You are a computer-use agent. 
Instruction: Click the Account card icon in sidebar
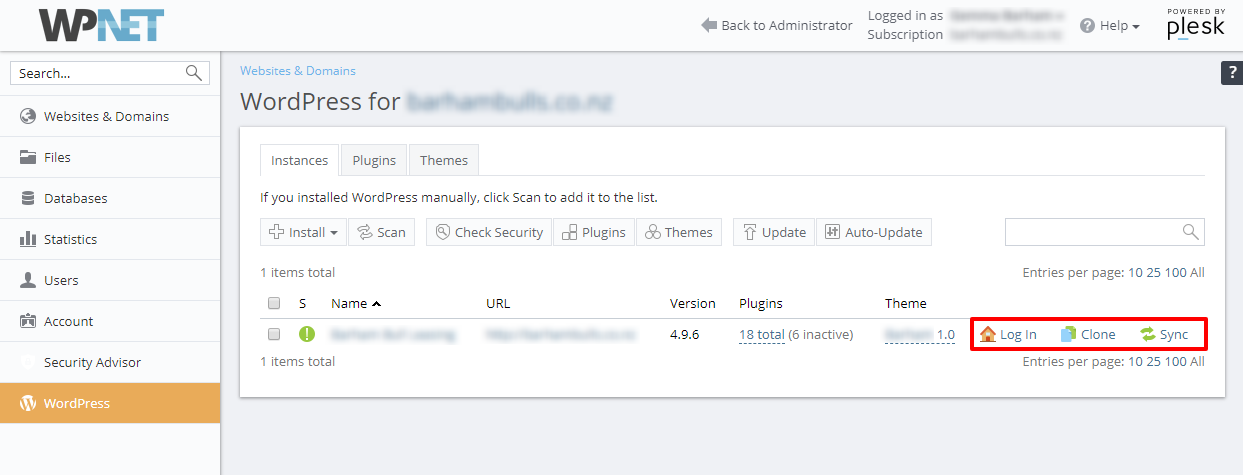28,321
